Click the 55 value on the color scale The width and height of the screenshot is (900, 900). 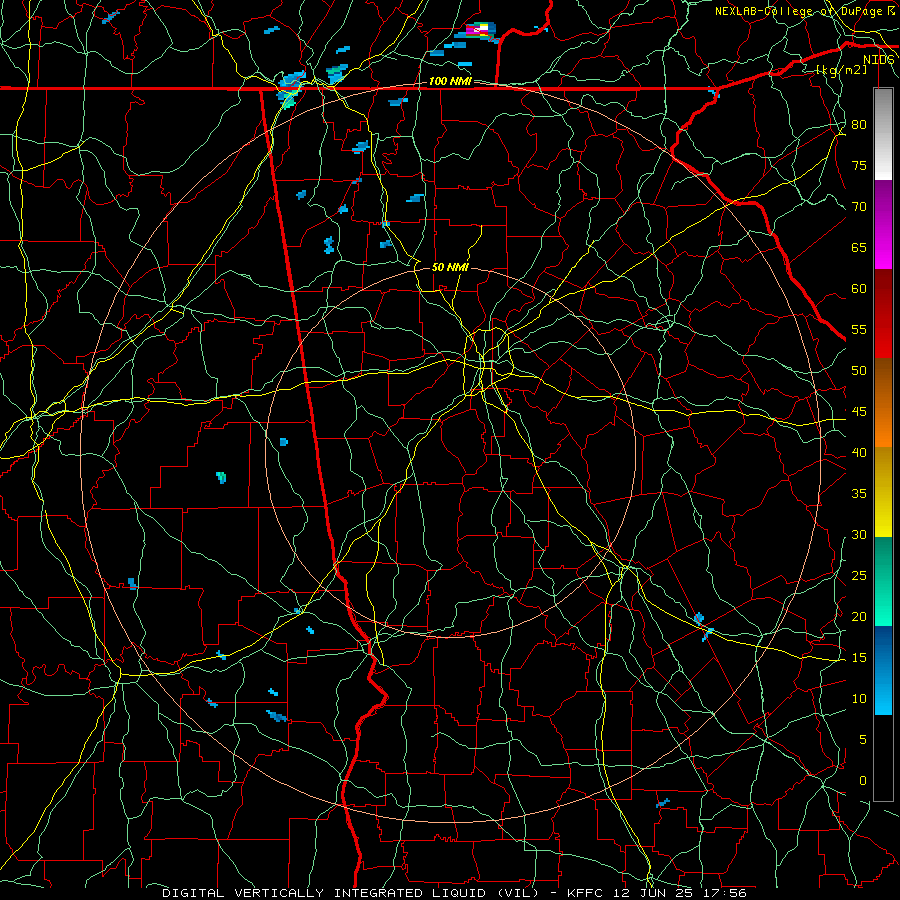(x=859, y=329)
